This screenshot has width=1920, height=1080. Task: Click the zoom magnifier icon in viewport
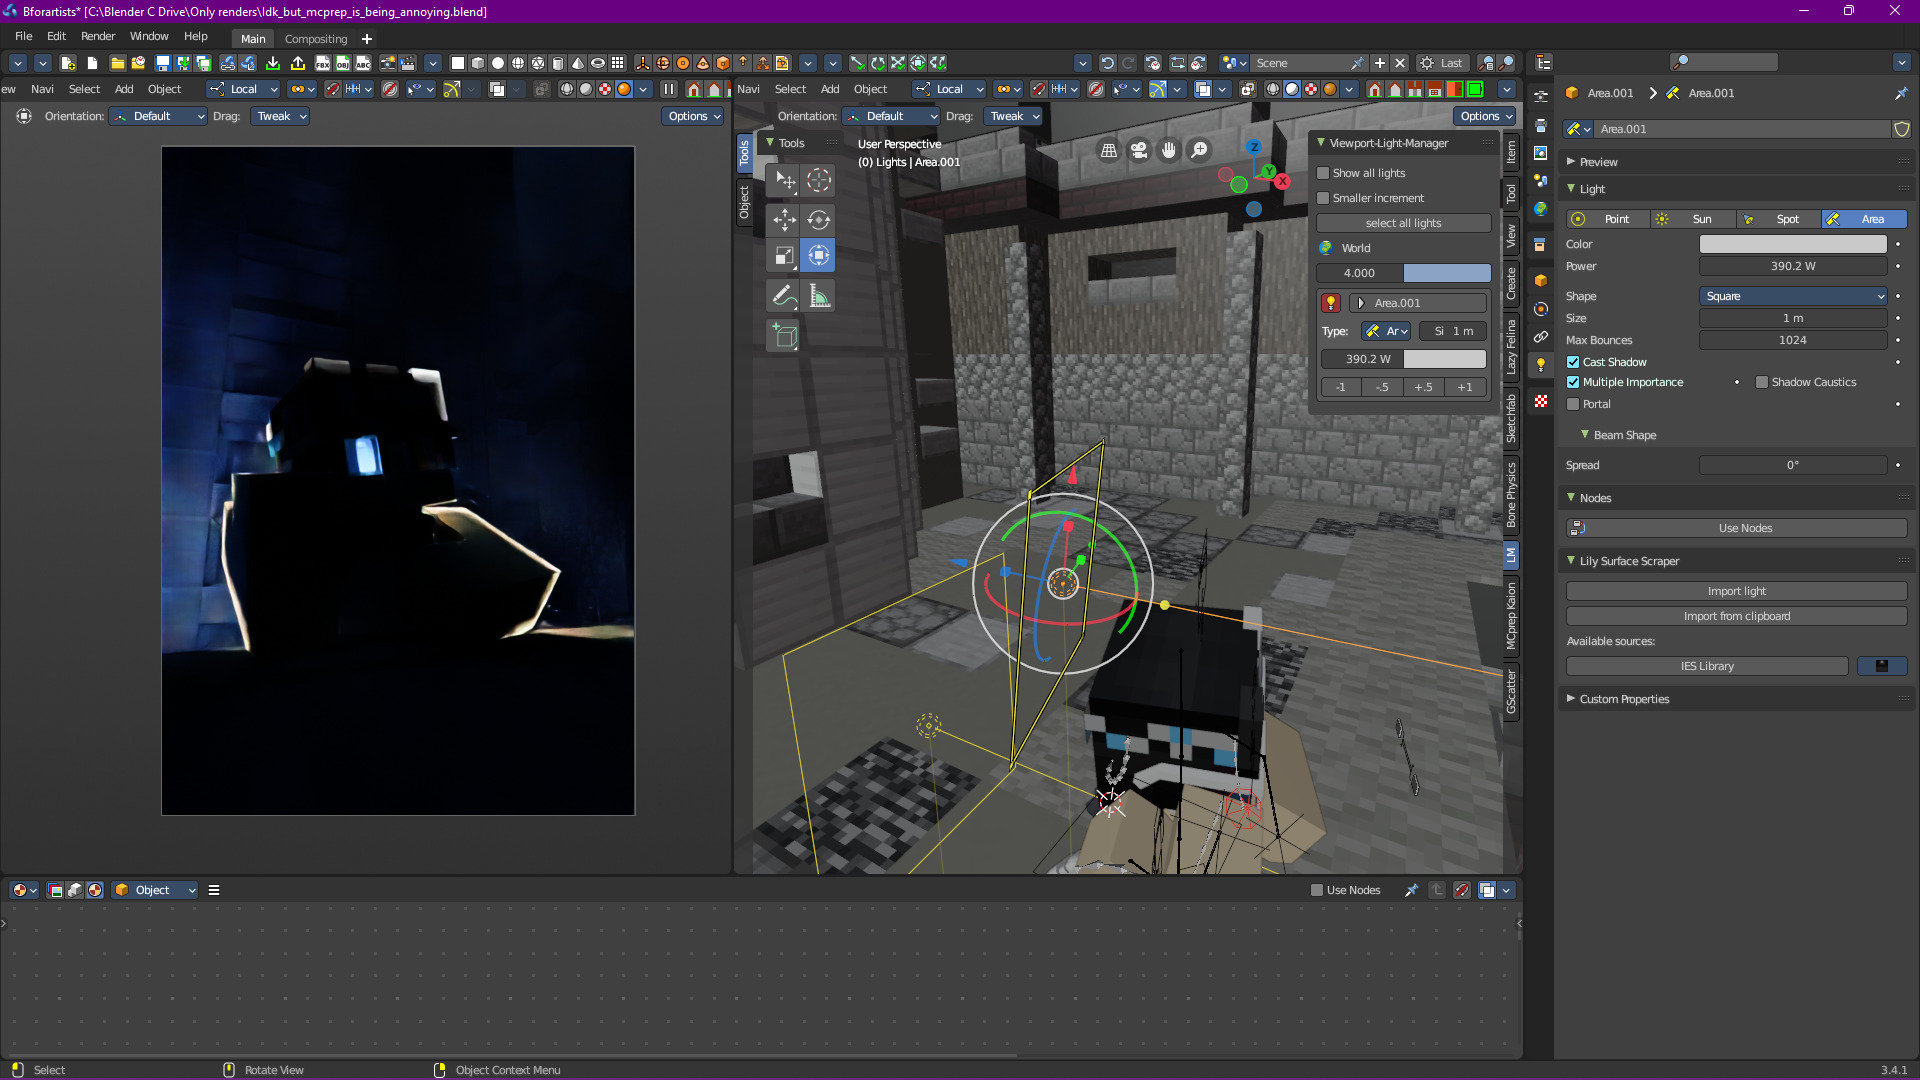pyautogui.click(x=1199, y=150)
